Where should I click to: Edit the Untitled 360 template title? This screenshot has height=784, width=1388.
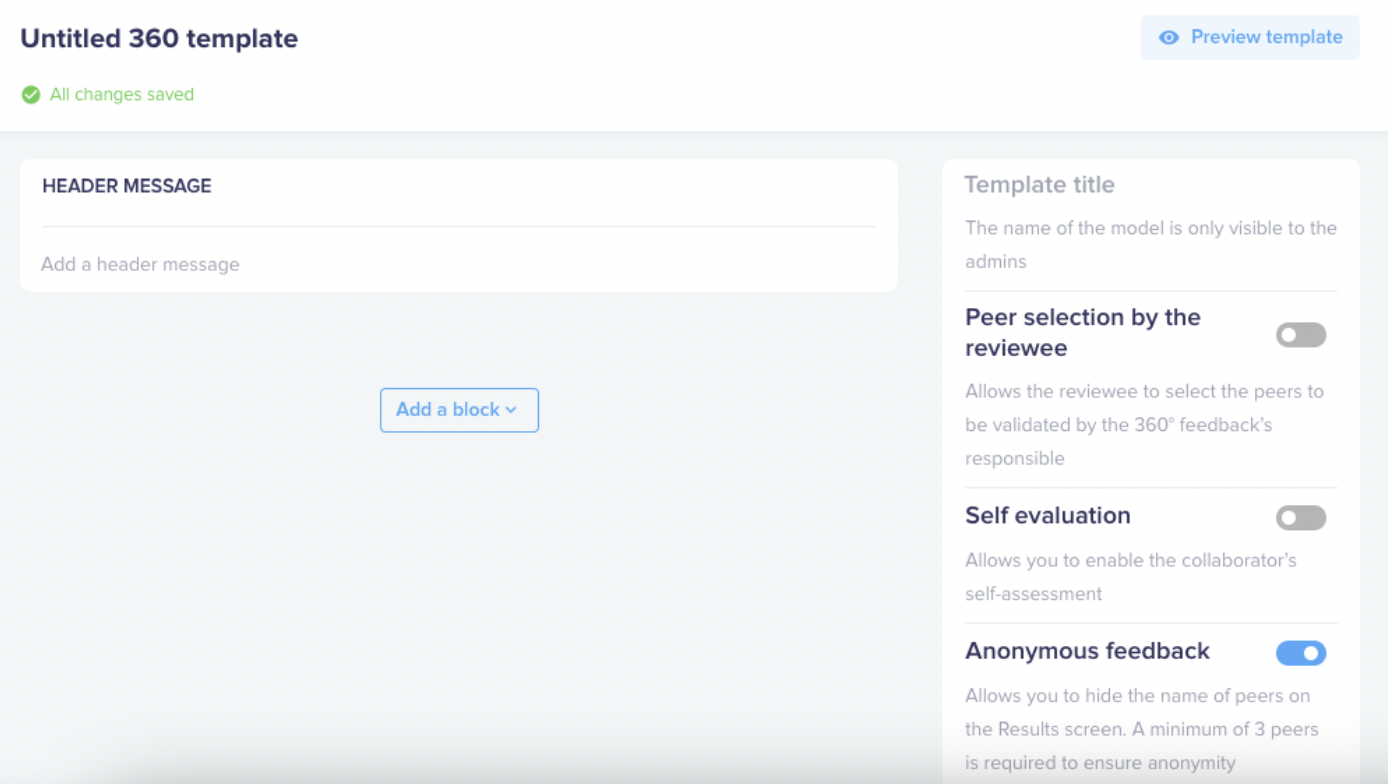pos(159,39)
